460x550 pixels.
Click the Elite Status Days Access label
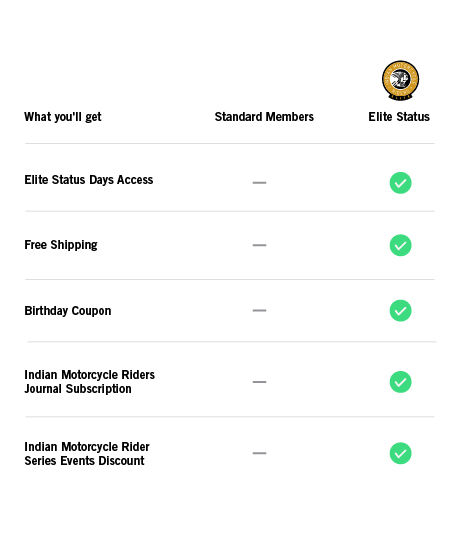point(89,180)
